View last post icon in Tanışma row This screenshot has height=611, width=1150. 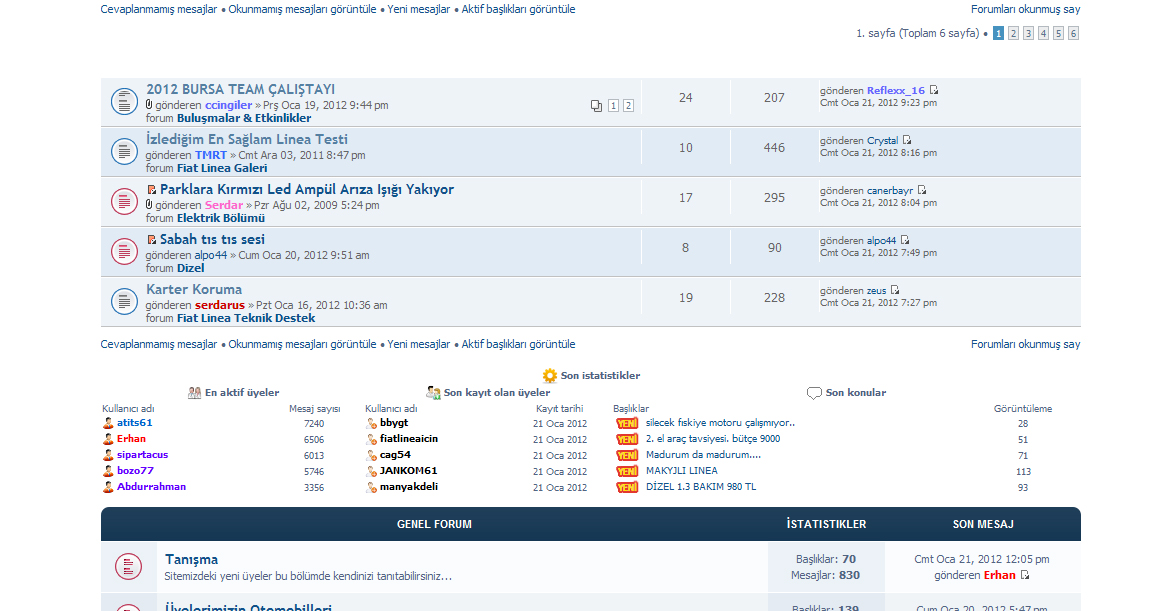[1025, 575]
